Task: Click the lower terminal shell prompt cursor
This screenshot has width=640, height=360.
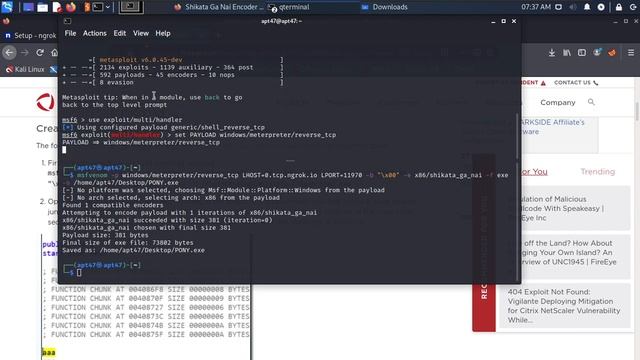Action: point(79,273)
